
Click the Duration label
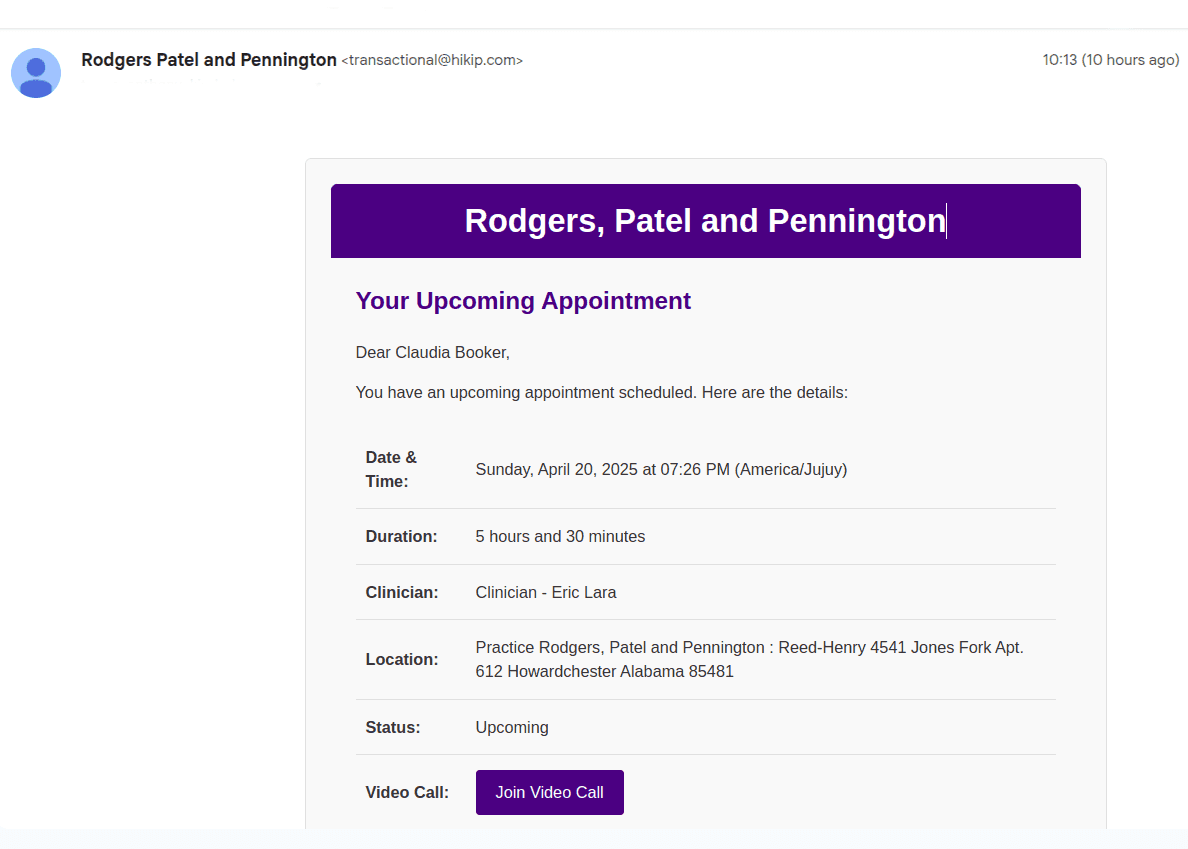[x=401, y=536]
